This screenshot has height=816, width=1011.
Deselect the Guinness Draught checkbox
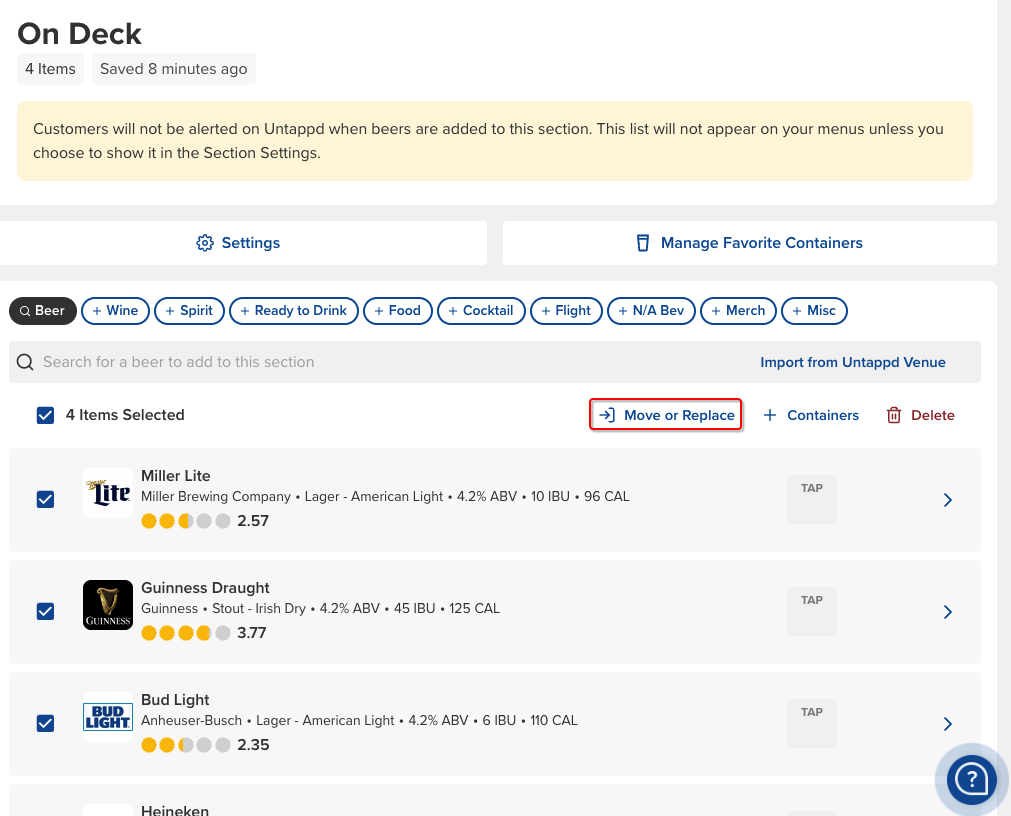tap(45, 611)
